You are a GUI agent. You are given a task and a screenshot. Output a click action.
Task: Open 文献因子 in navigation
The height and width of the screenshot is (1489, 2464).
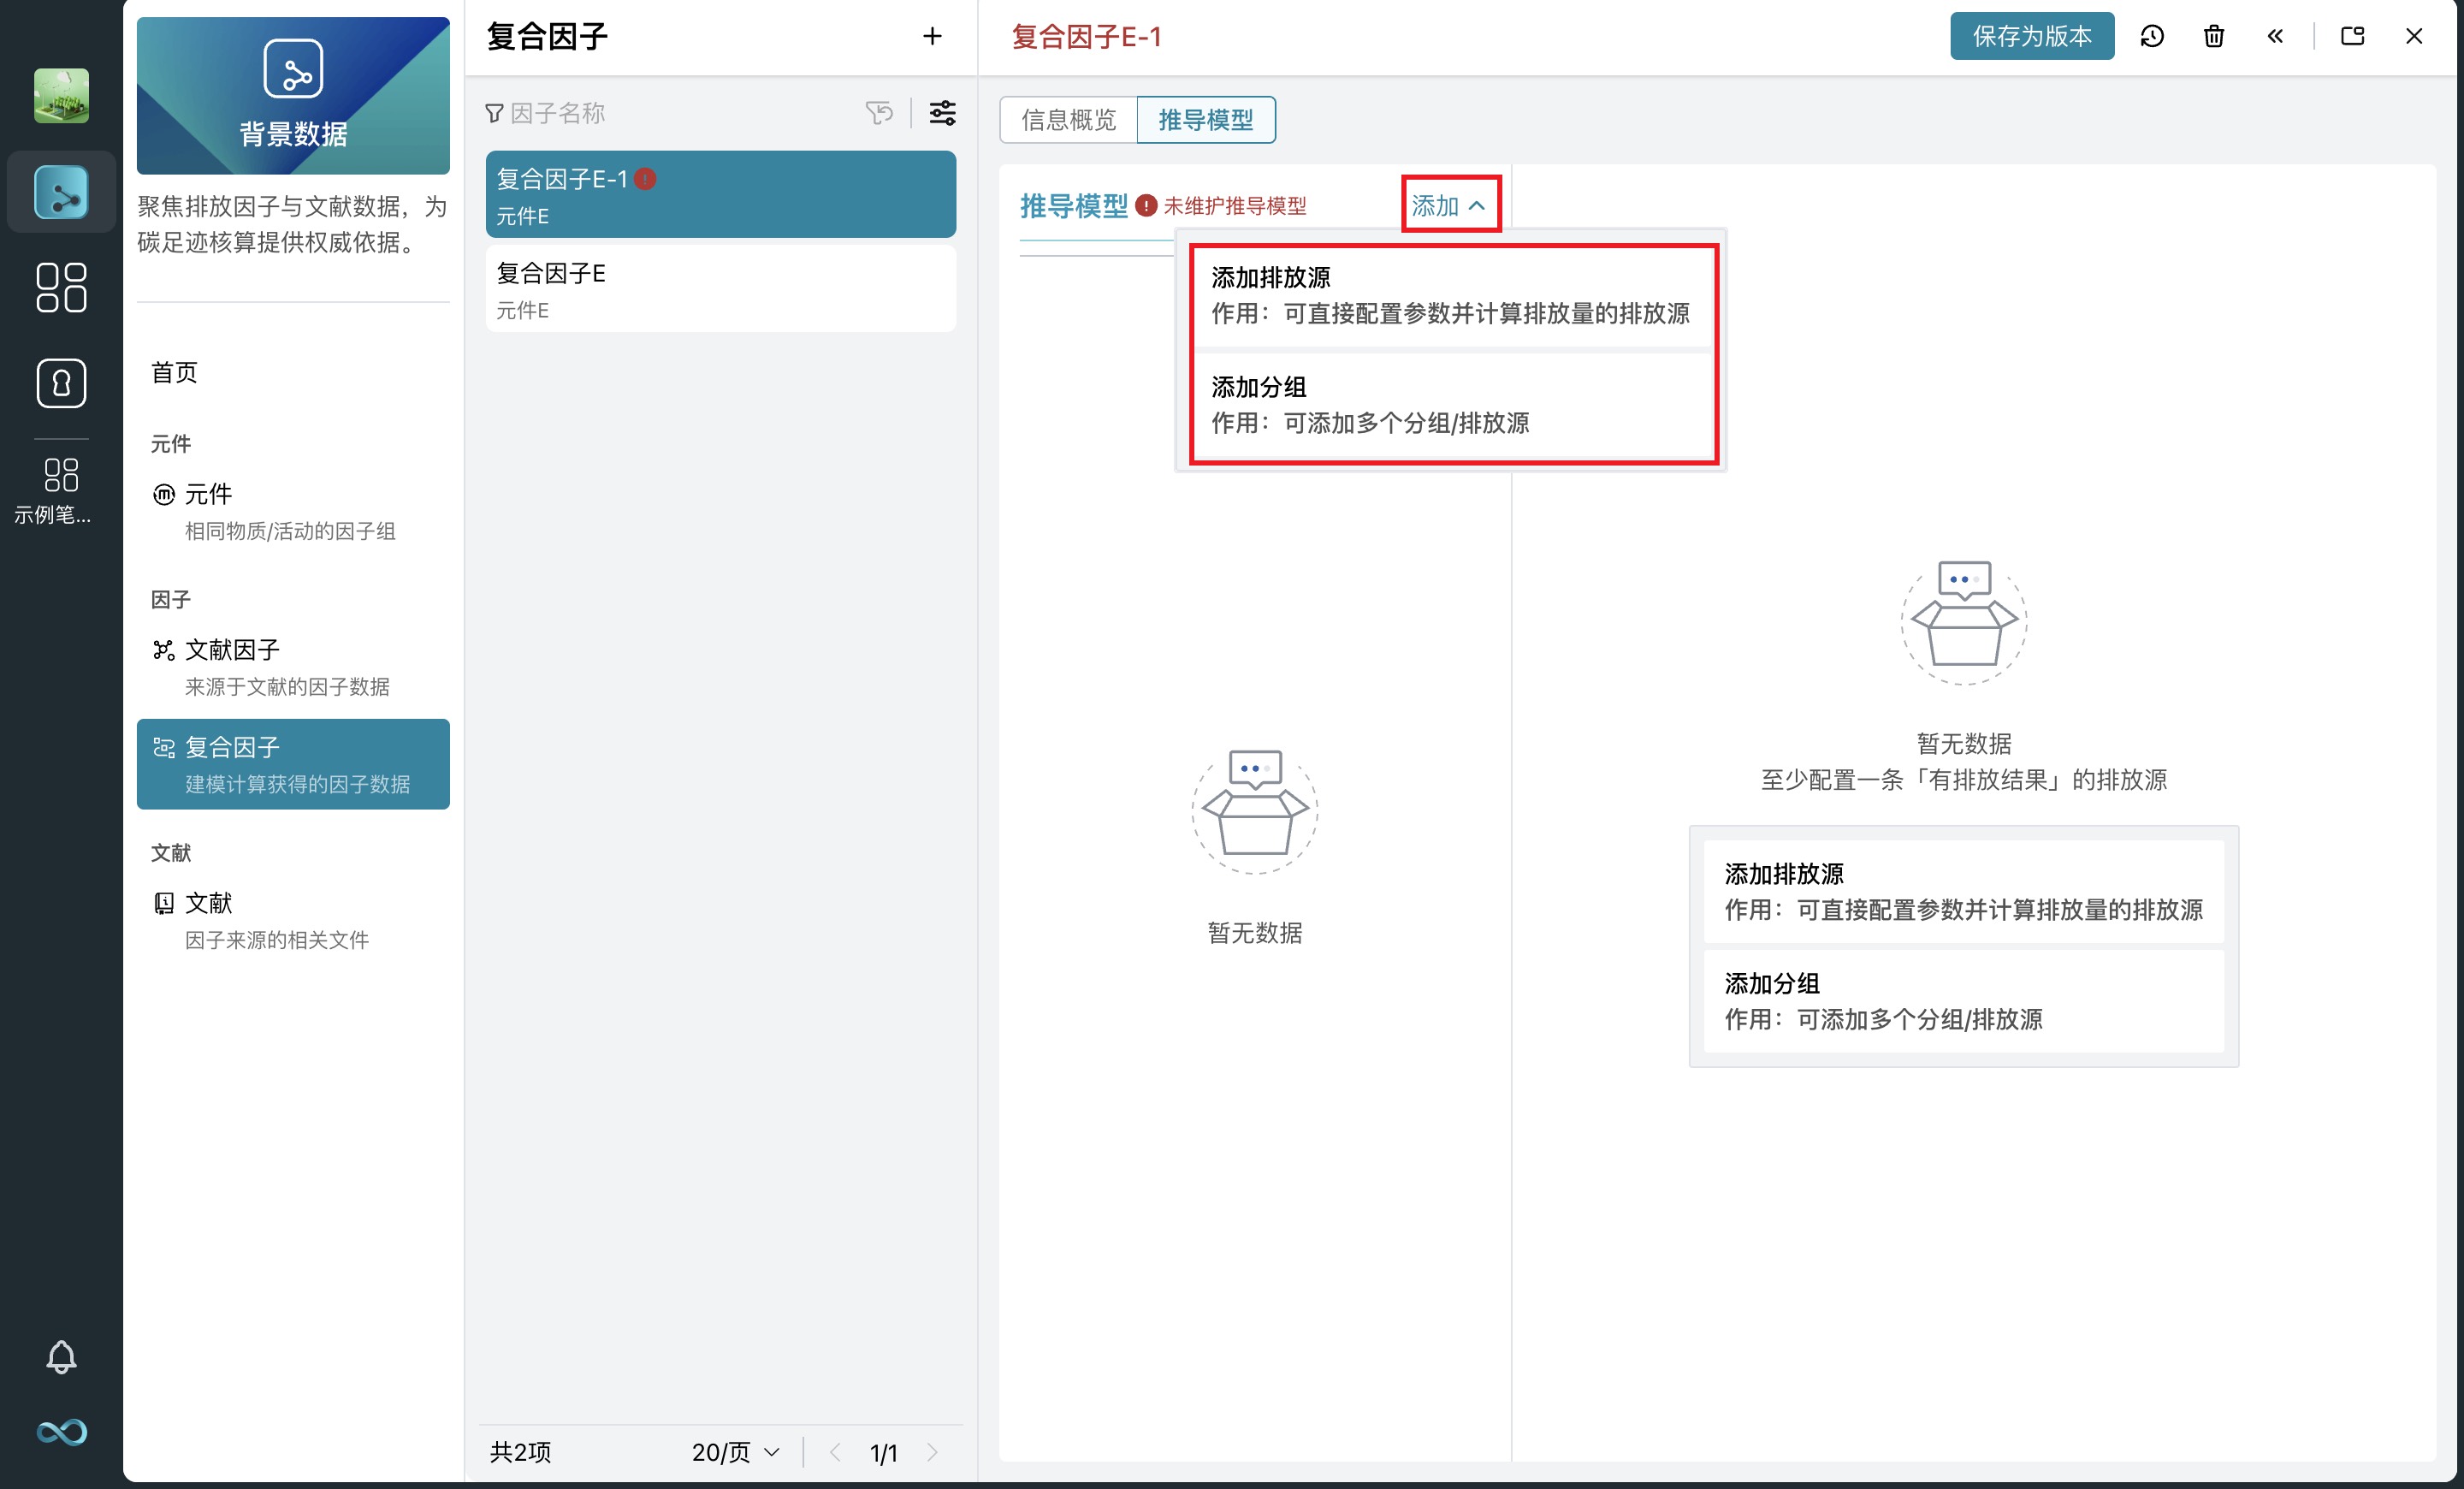[x=232, y=650]
